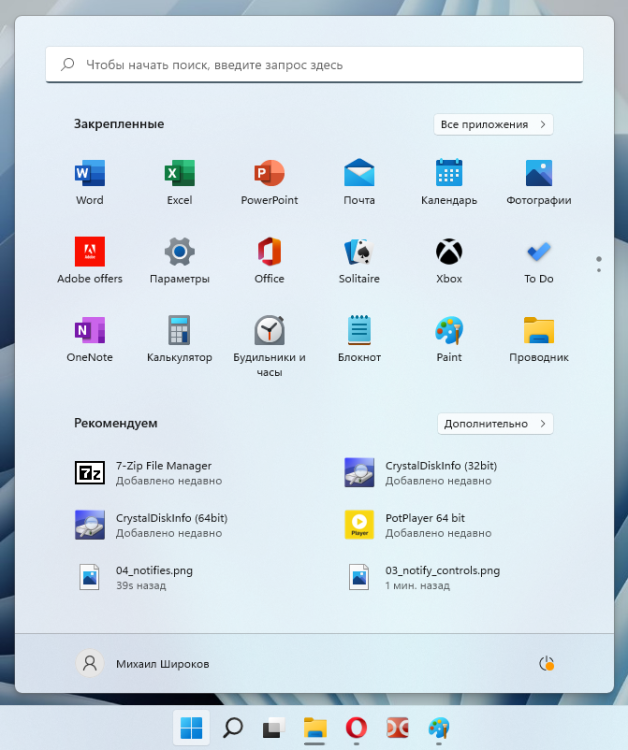
Task: Switch to Paint on taskbar
Action: click(439, 728)
